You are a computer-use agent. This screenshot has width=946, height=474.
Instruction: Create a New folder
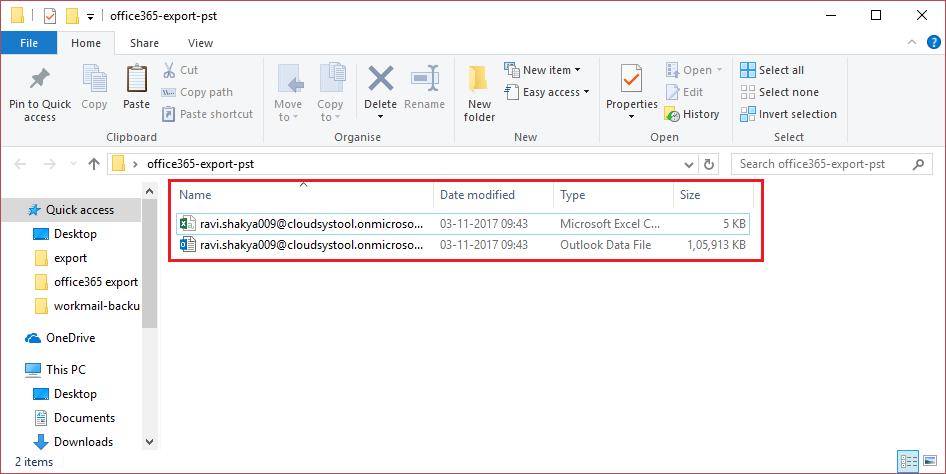(479, 93)
